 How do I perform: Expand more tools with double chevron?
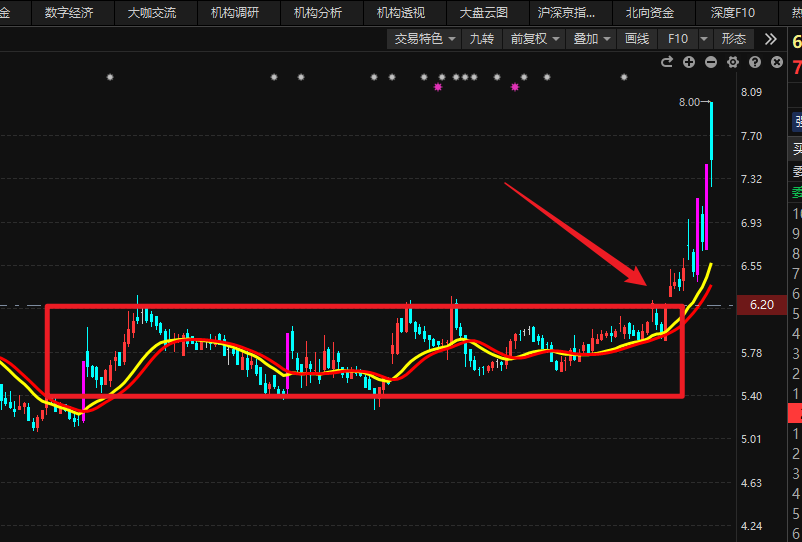pyautogui.click(x=770, y=39)
